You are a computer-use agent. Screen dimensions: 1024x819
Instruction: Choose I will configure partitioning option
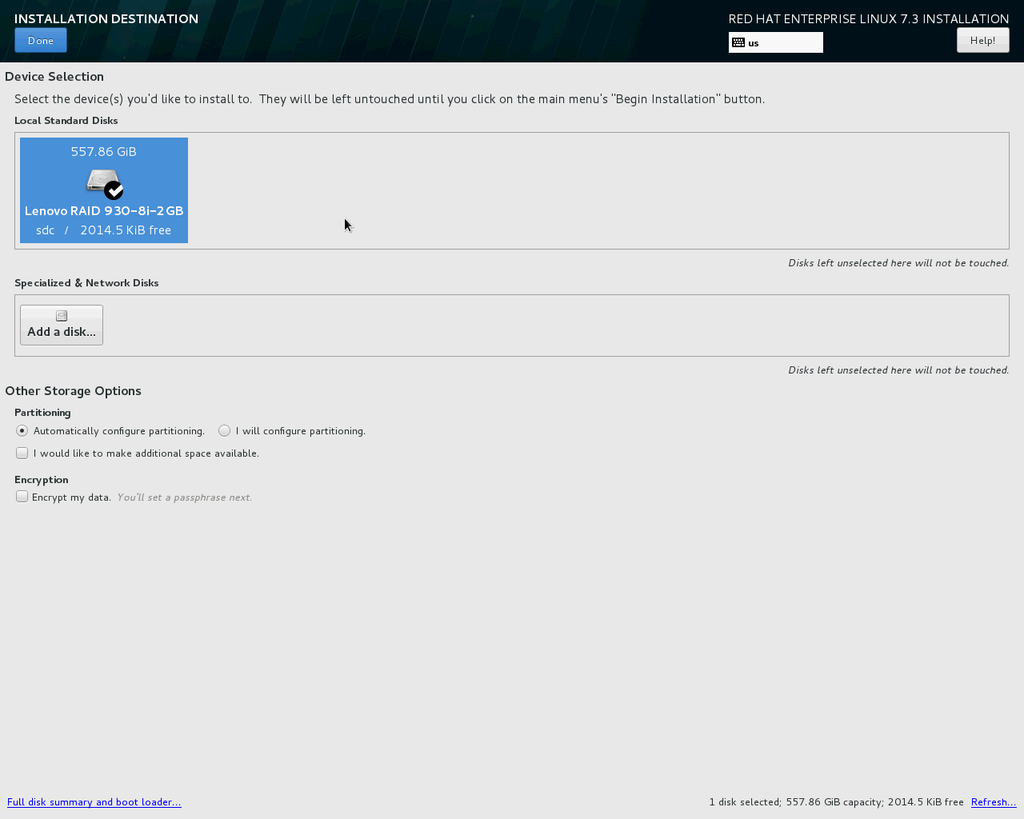(225, 431)
